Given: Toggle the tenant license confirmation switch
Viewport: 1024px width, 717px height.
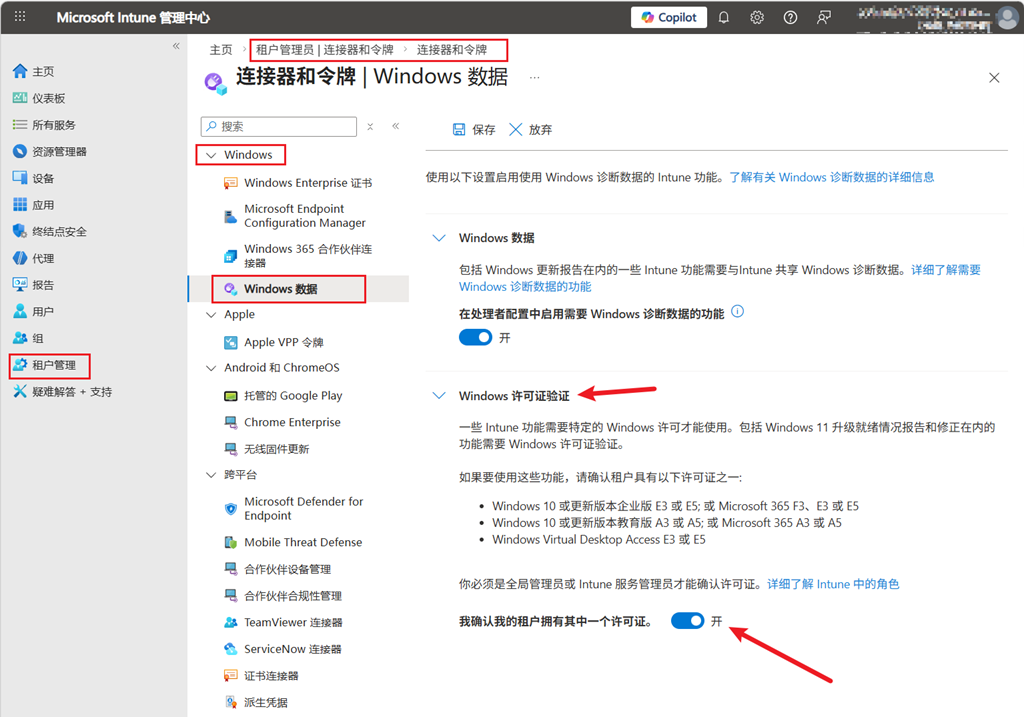Looking at the screenshot, I should [688, 621].
